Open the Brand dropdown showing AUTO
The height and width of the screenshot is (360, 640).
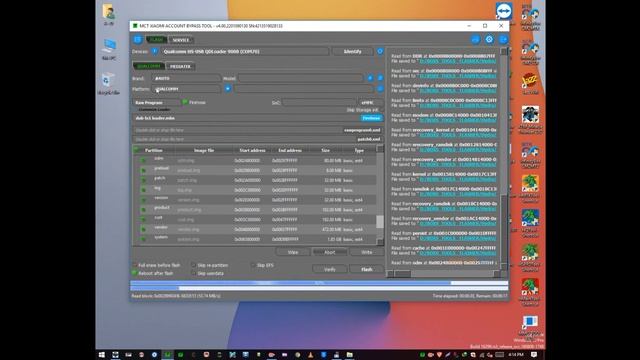coord(187,78)
